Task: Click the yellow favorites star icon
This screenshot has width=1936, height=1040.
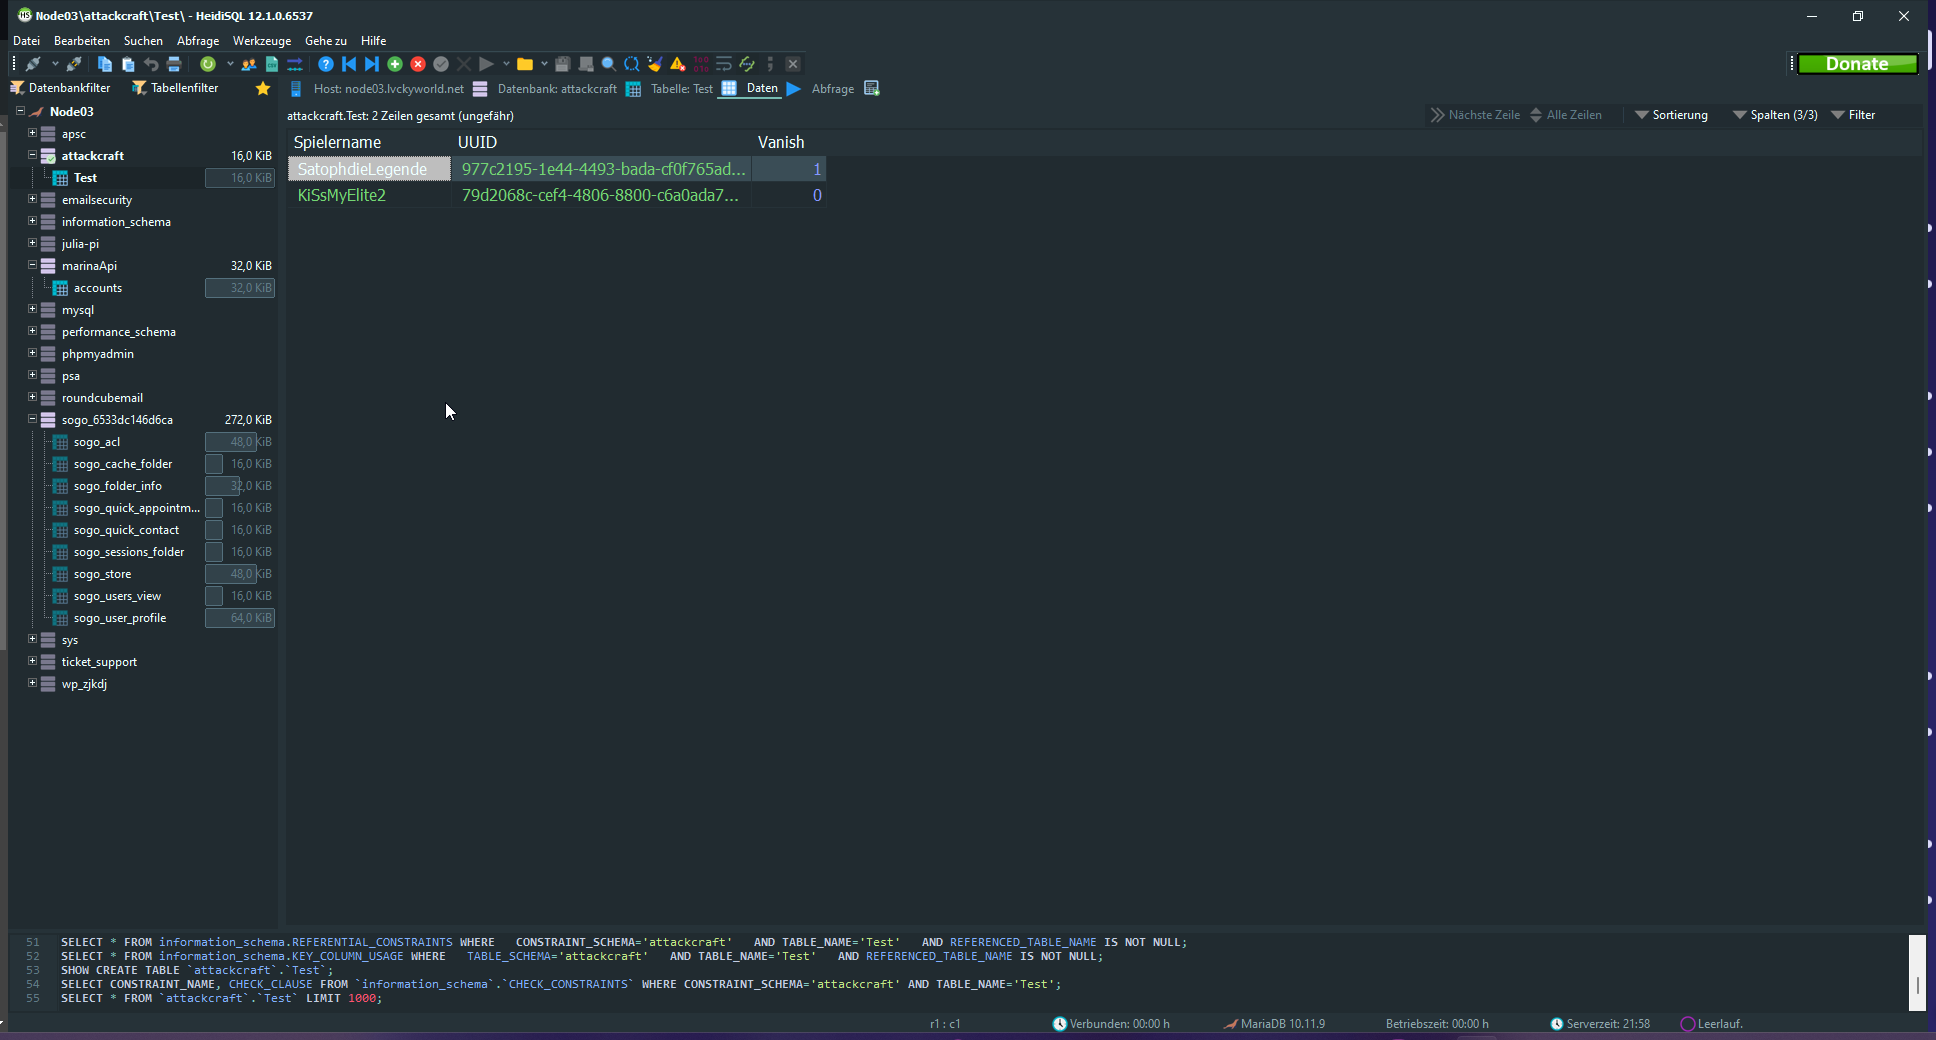Action: (263, 89)
